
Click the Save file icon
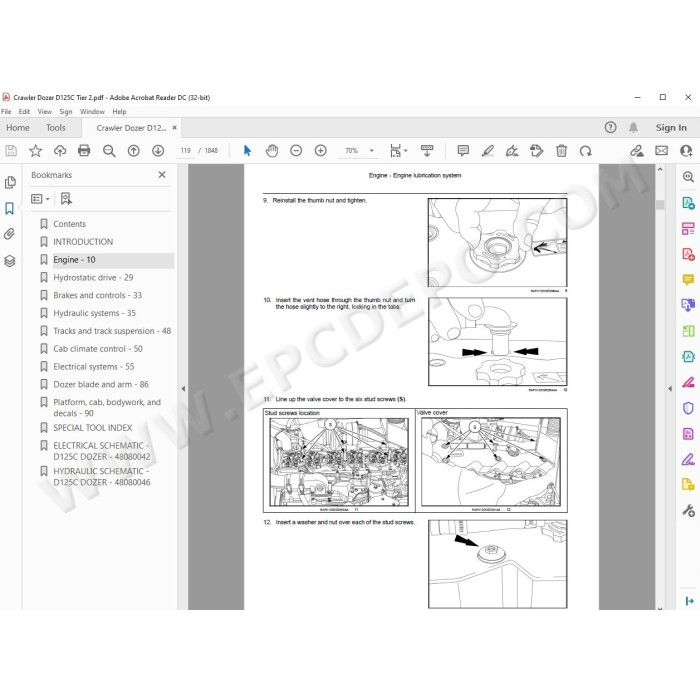tap(11, 151)
